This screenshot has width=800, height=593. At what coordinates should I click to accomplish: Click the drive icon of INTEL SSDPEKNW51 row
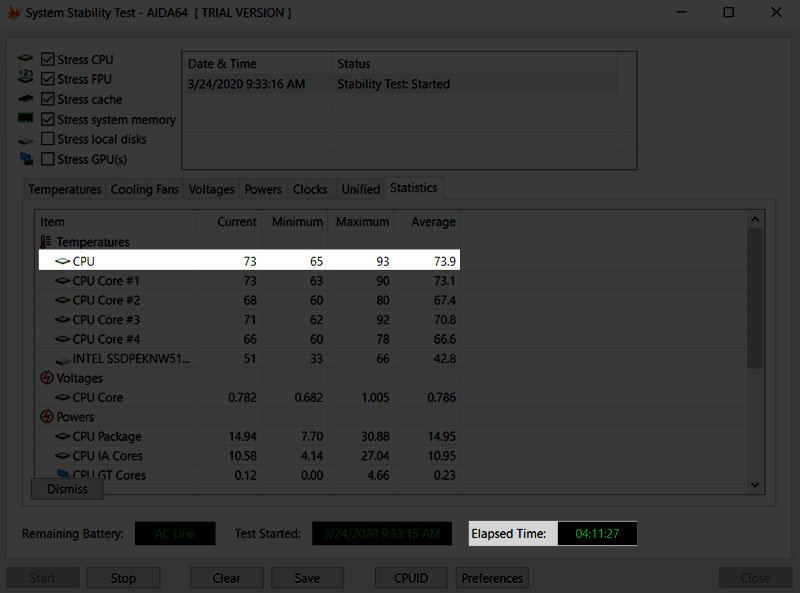(x=63, y=361)
